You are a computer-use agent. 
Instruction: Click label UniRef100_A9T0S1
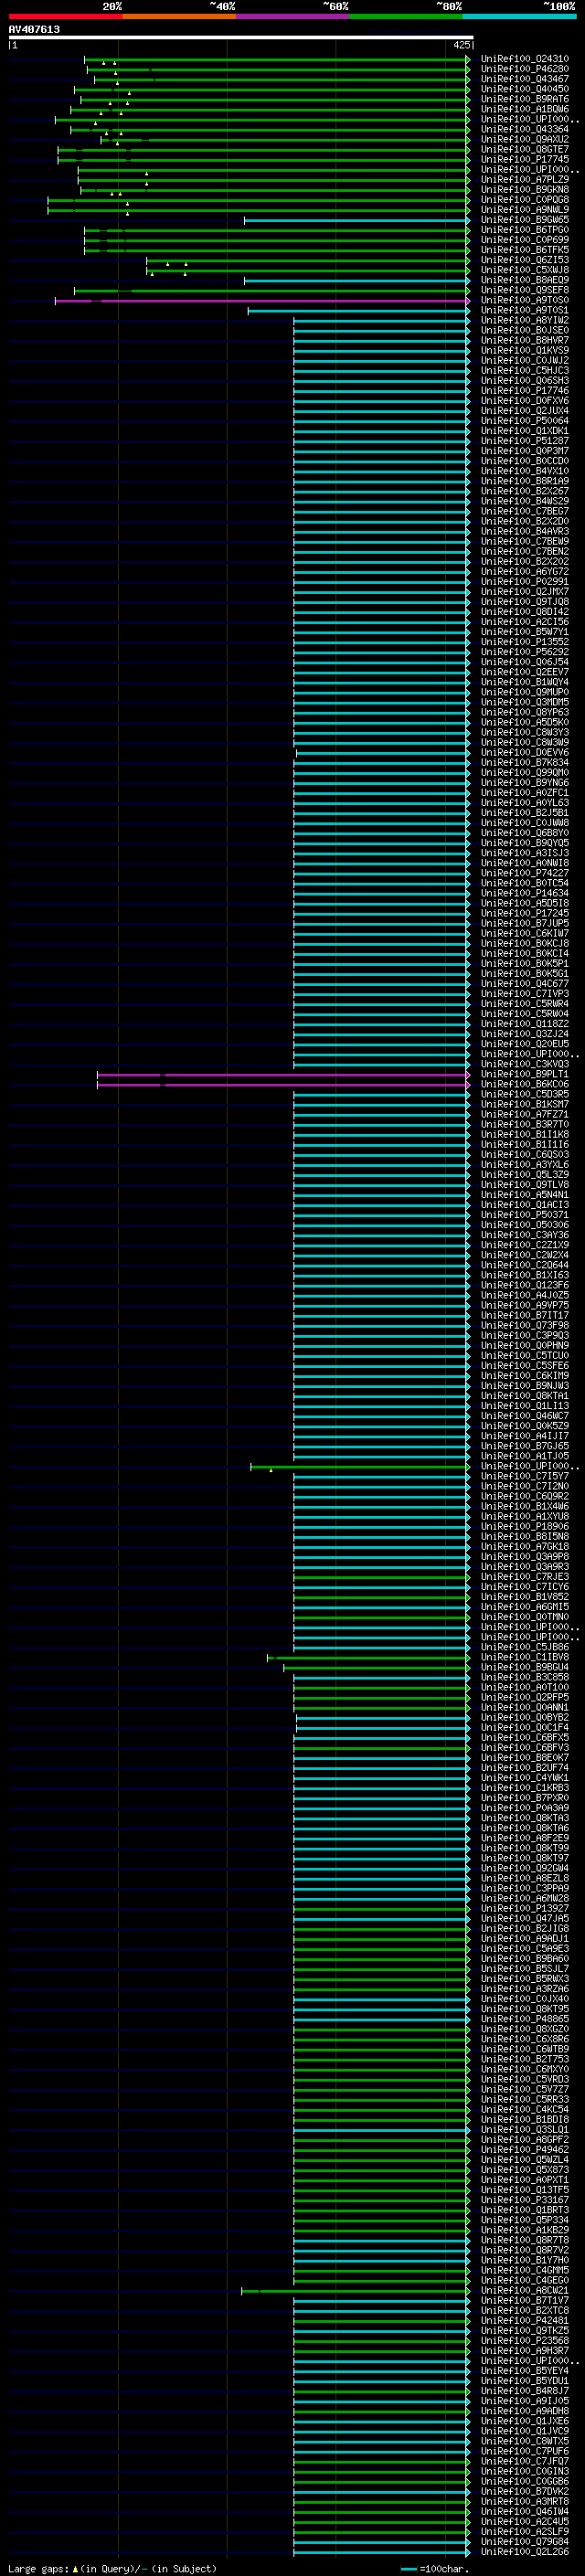[x=524, y=310]
